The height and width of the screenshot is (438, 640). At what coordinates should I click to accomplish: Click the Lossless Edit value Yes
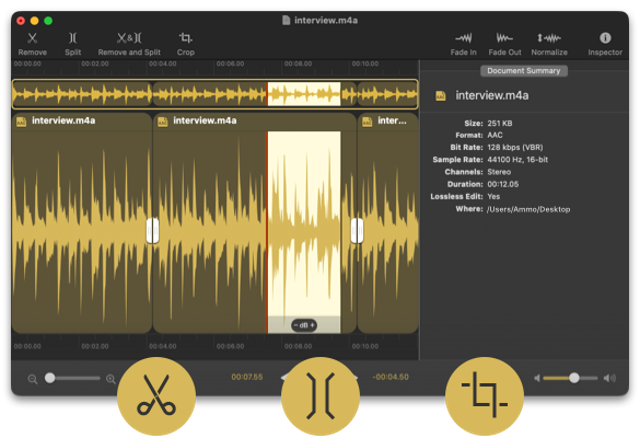[493, 196]
